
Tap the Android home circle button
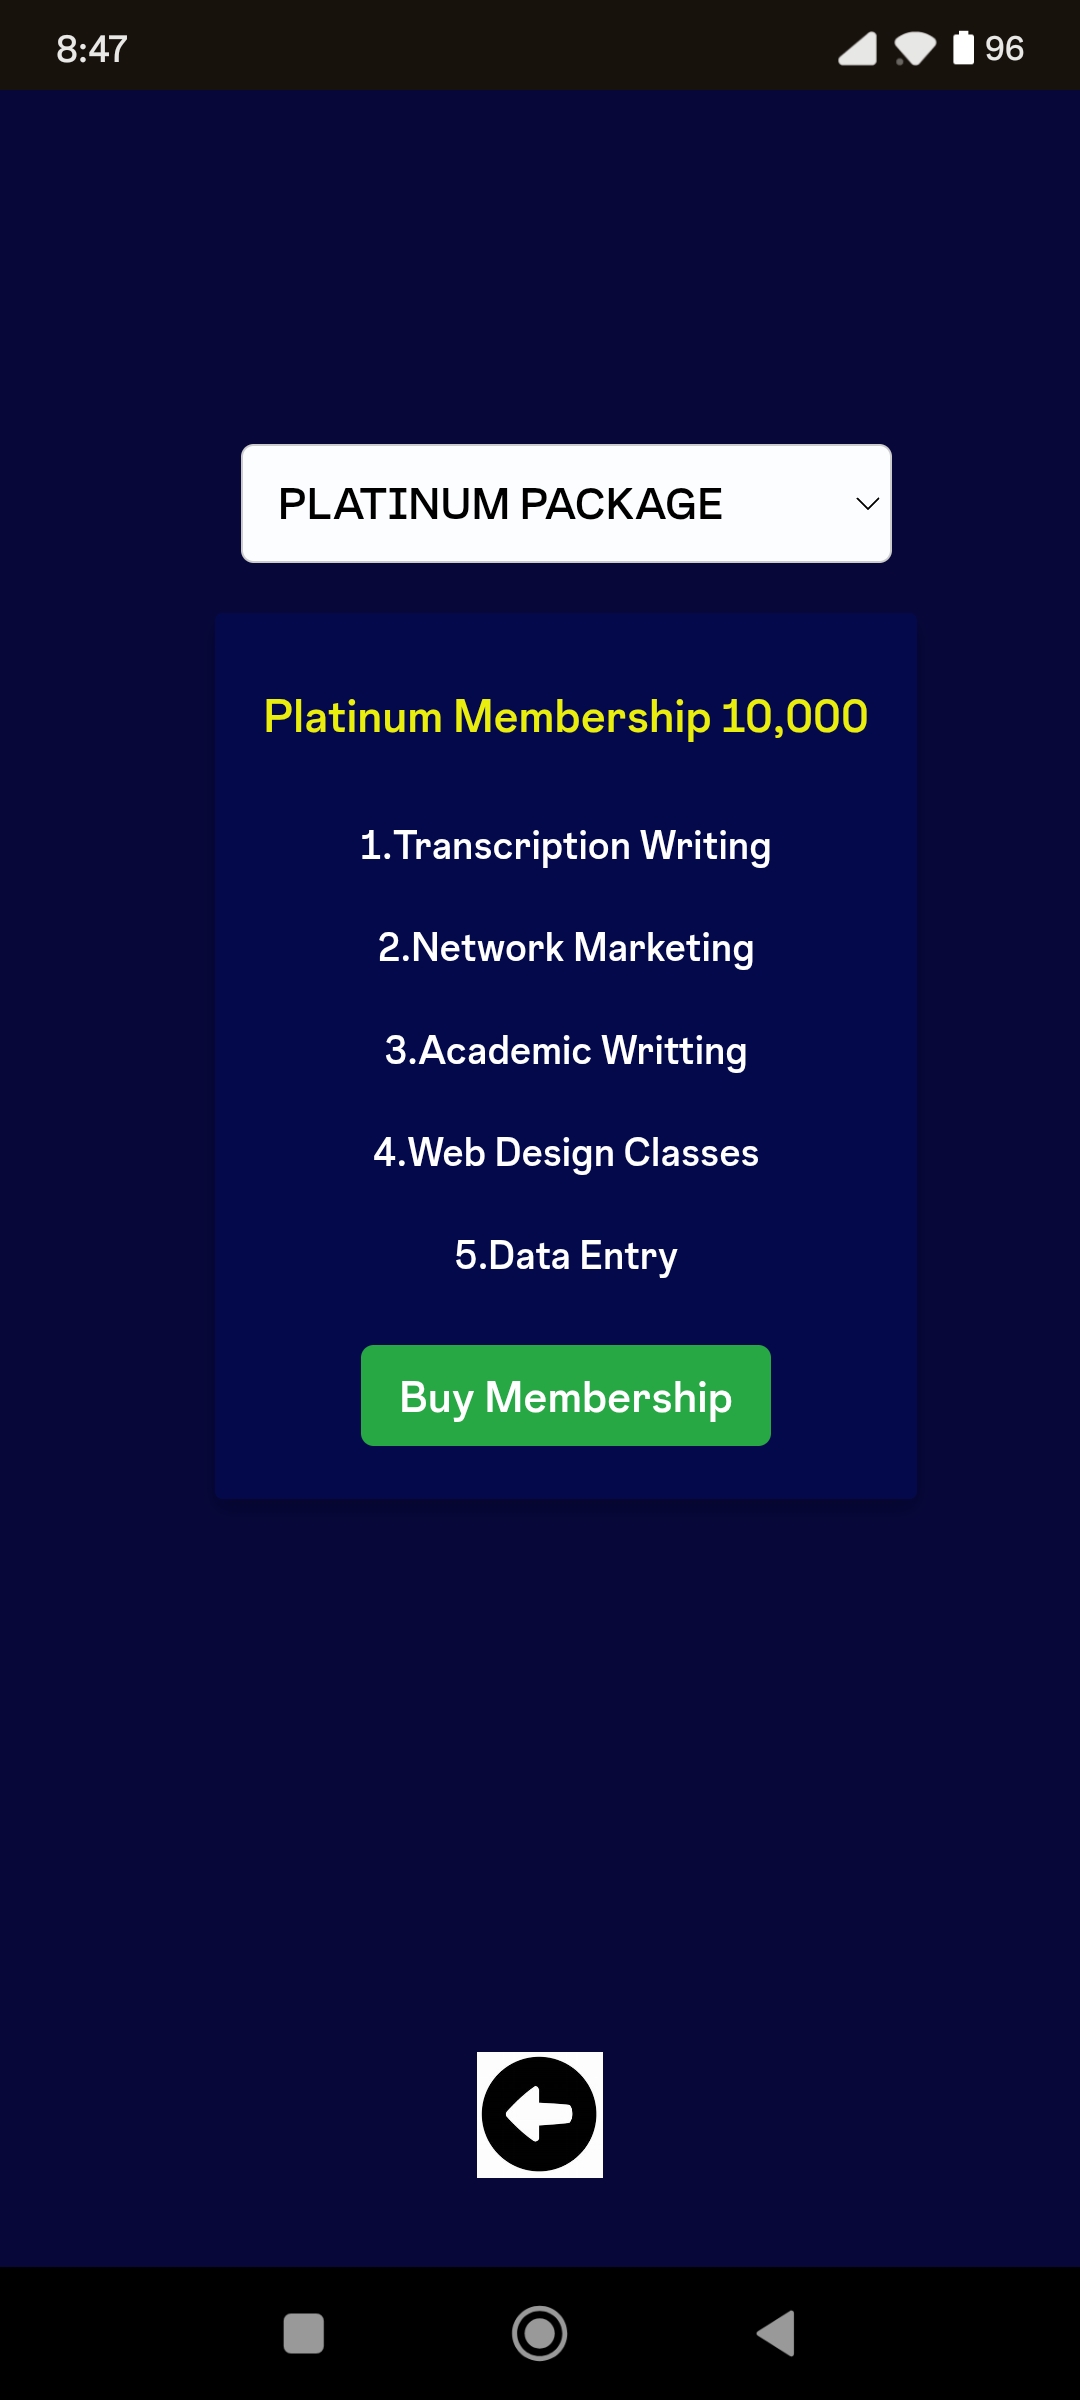tap(540, 2334)
